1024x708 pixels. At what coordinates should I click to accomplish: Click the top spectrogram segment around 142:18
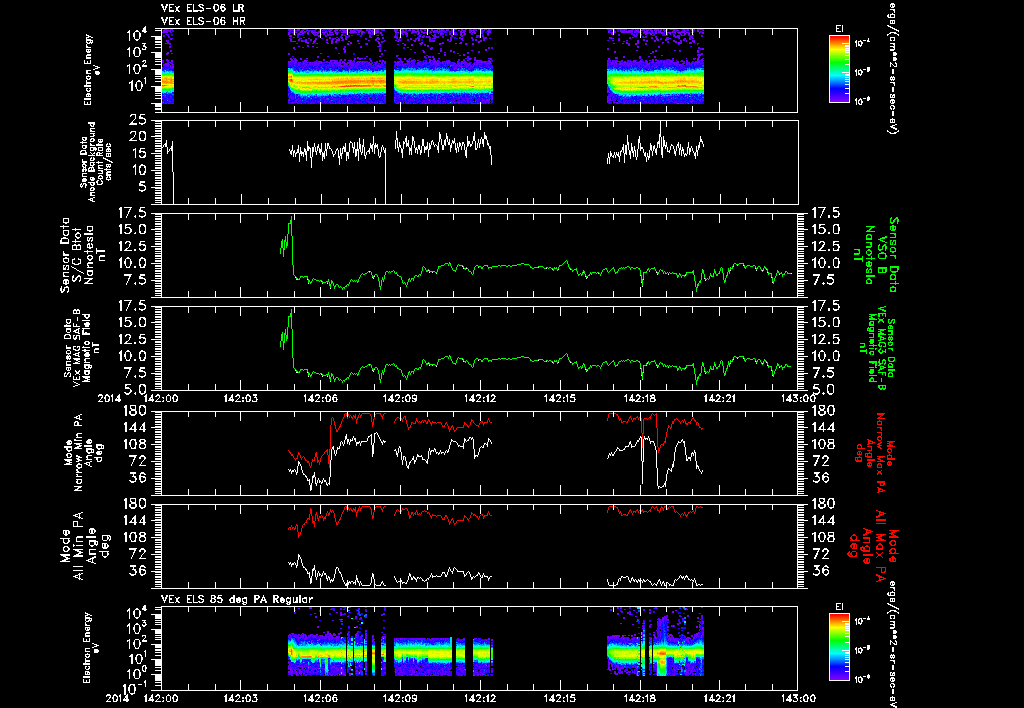click(656, 67)
